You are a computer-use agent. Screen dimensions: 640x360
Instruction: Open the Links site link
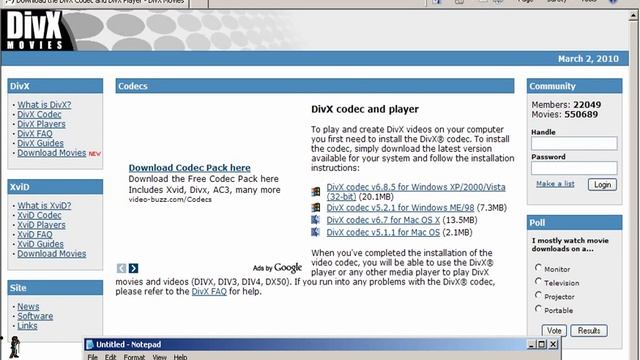point(27,326)
